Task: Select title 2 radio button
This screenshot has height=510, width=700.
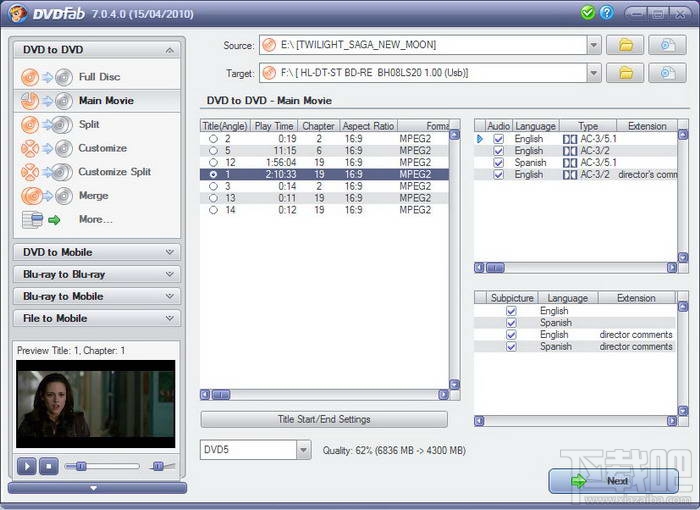Action: [213, 139]
